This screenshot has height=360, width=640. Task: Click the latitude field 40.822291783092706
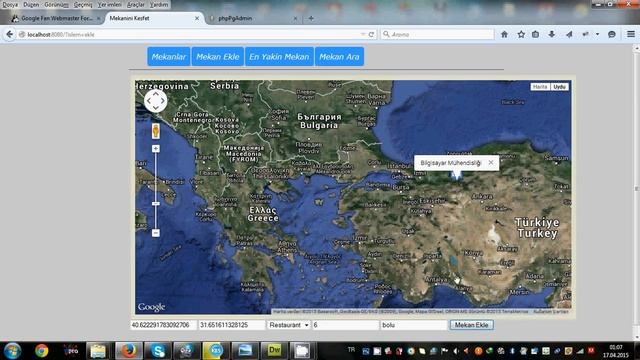point(163,325)
